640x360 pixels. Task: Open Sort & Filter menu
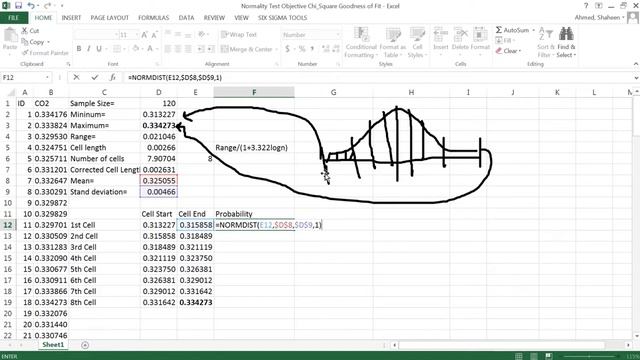coord(545,42)
